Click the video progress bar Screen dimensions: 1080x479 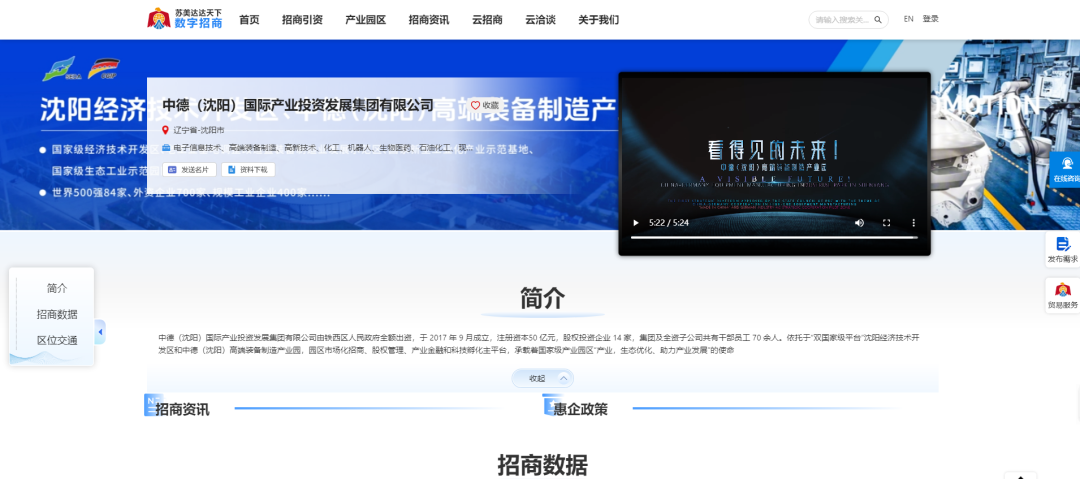(x=774, y=238)
